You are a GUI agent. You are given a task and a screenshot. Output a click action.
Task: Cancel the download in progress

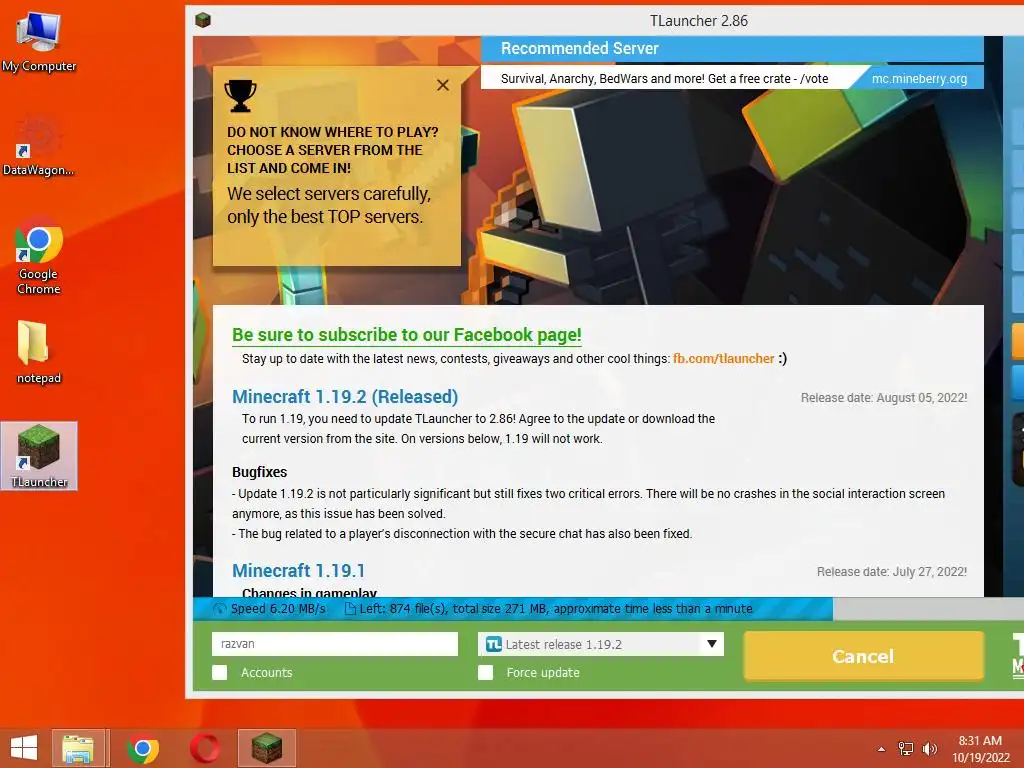(x=863, y=656)
